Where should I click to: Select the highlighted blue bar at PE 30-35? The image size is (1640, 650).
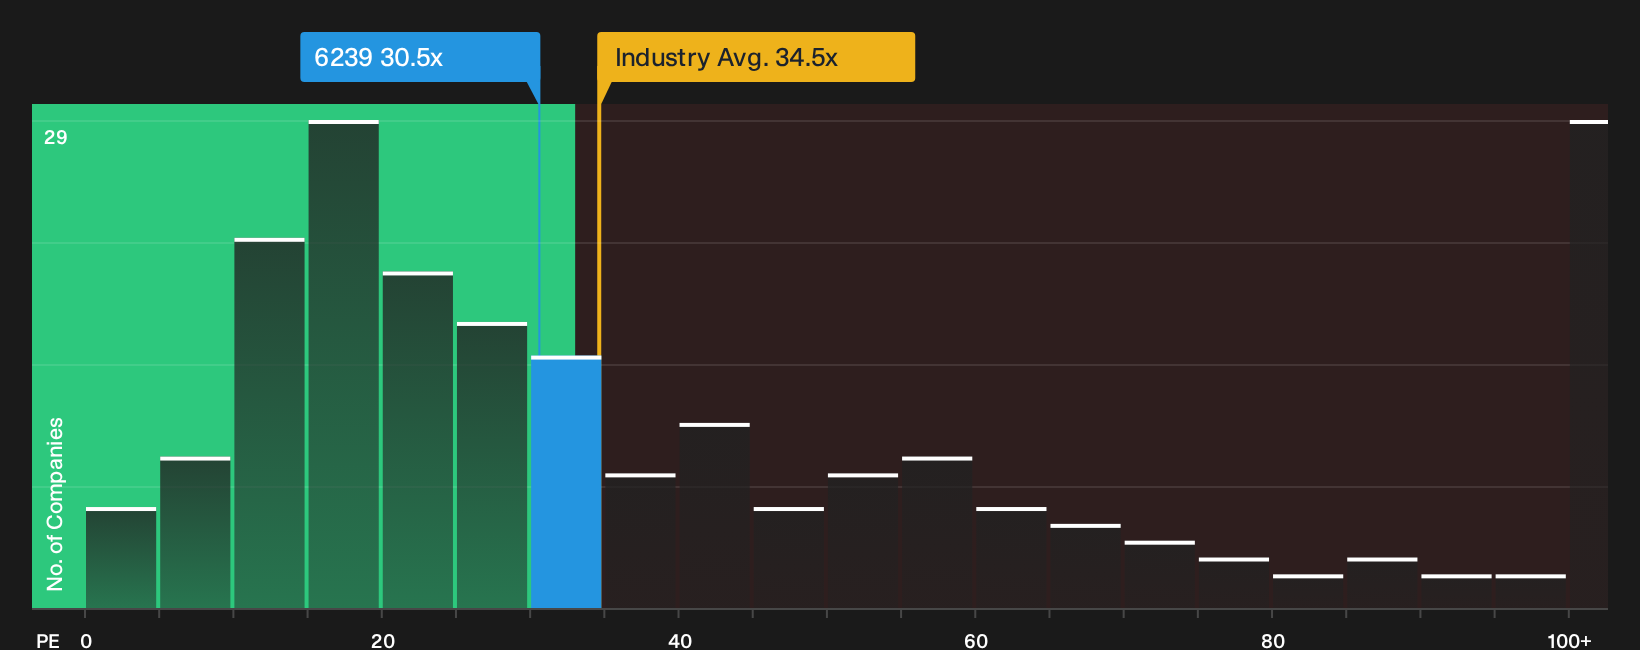tap(566, 482)
